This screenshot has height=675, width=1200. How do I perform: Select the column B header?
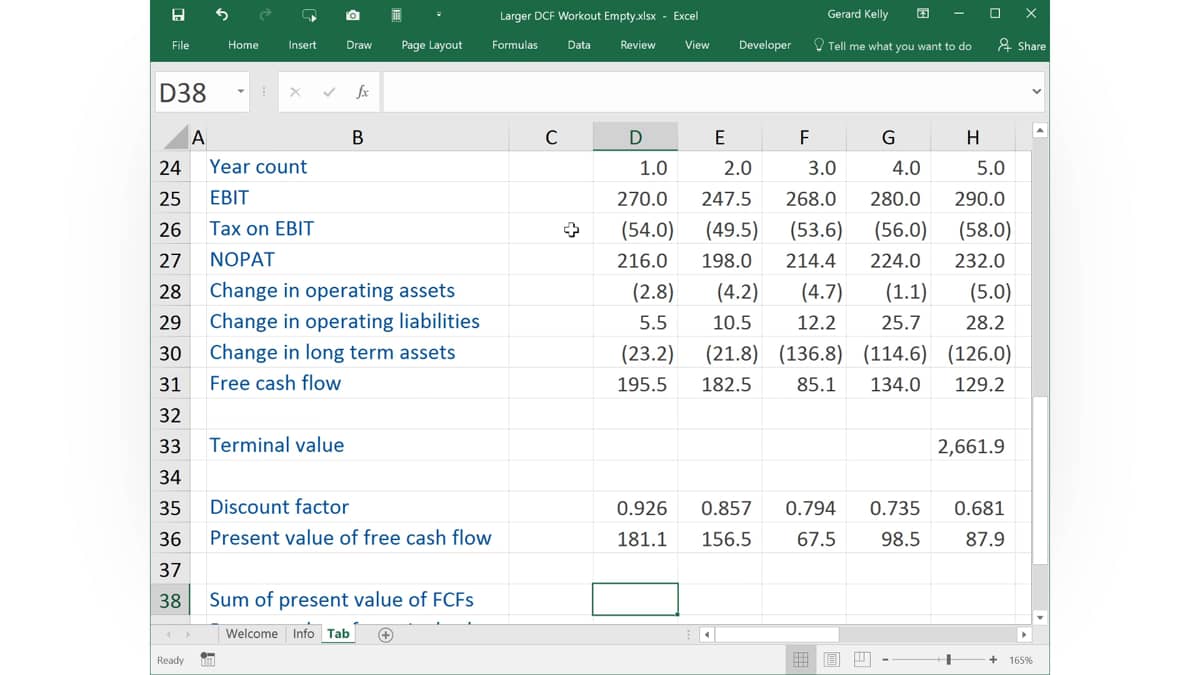point(358,138)
